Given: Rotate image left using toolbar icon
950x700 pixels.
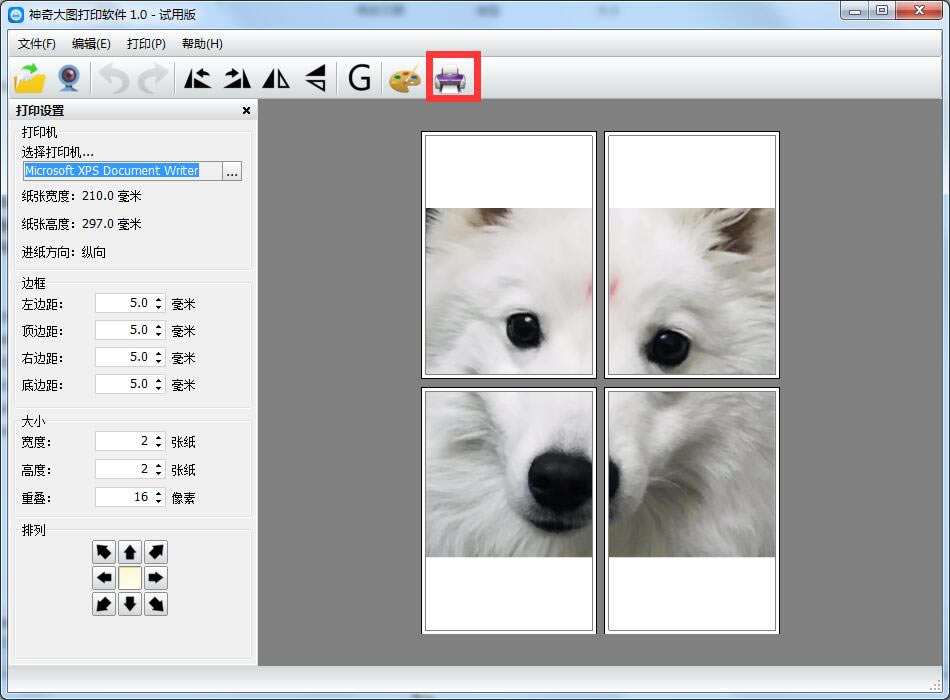Looking at the screenshot, I should coord(198,78).
